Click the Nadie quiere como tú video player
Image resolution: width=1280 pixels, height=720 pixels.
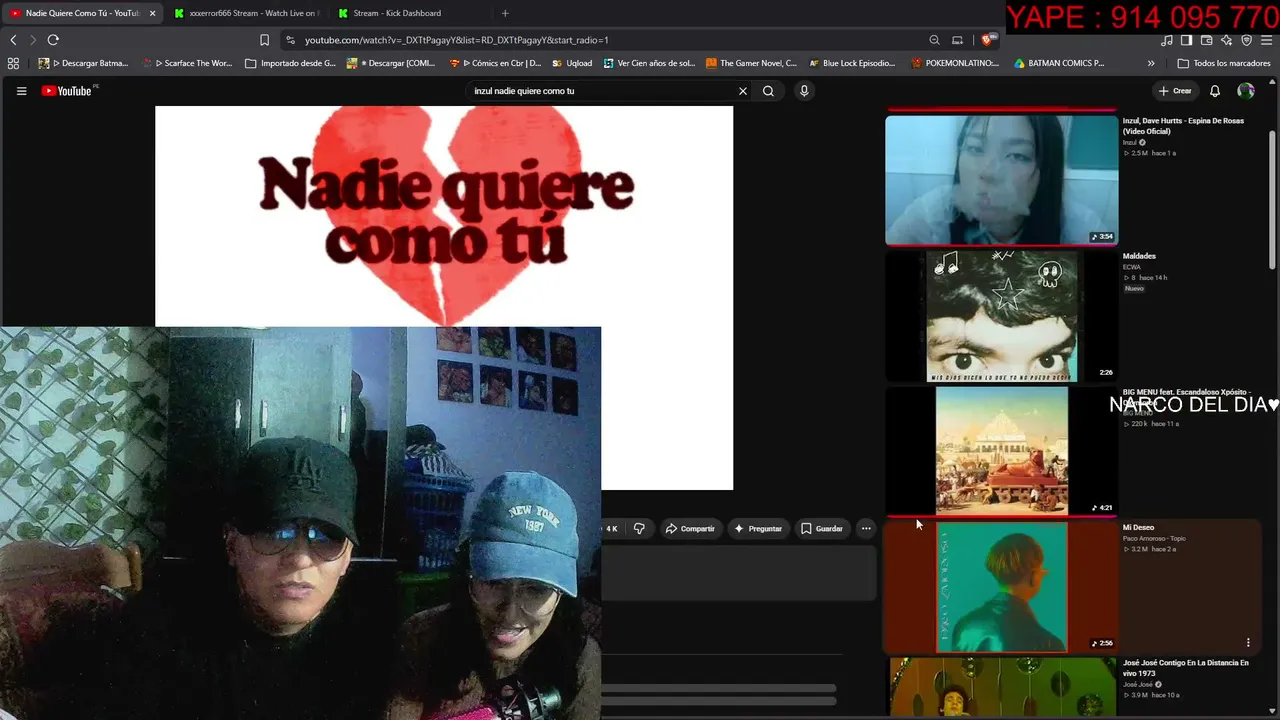444,298
